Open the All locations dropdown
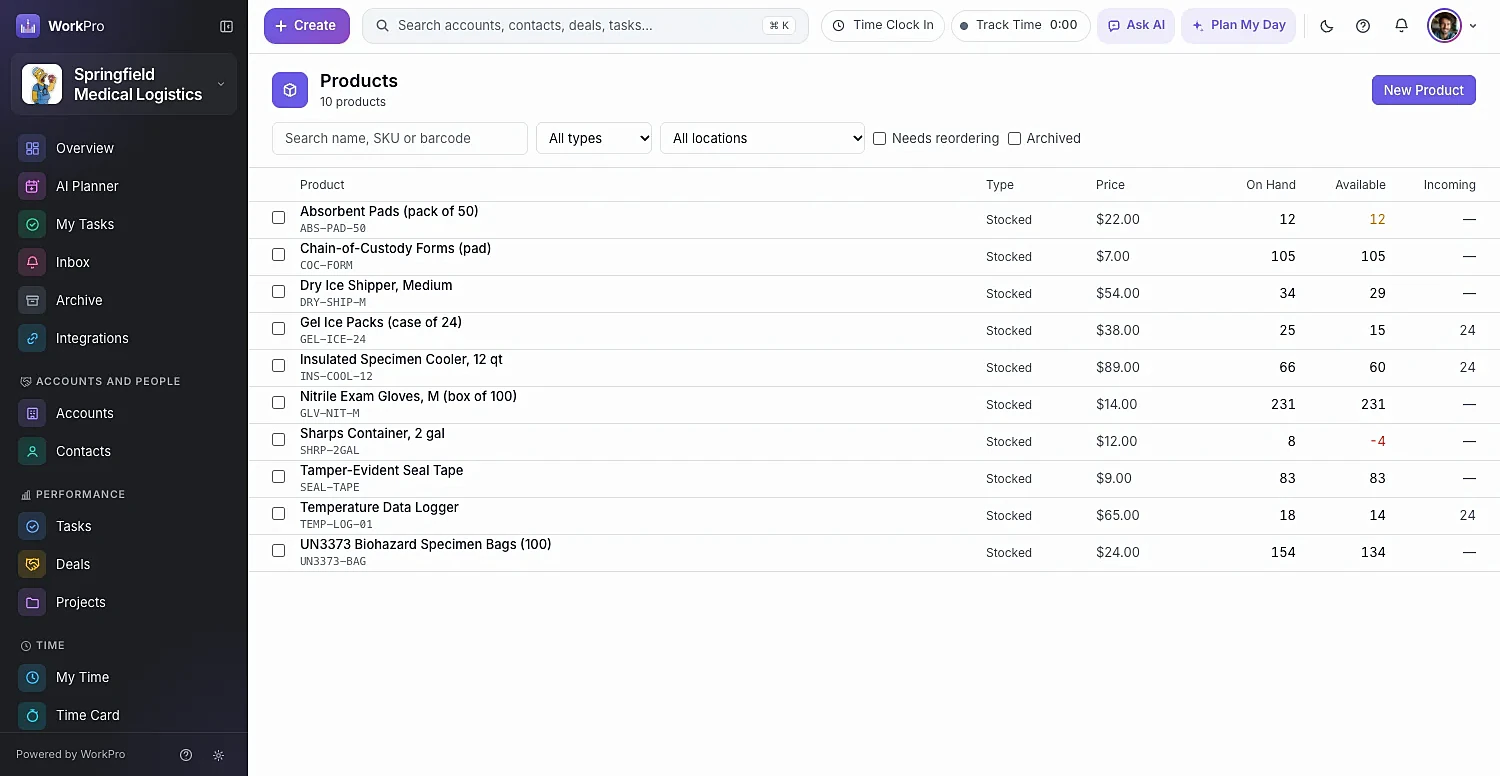Screen dimensions: 1500x776 point(763,138)
